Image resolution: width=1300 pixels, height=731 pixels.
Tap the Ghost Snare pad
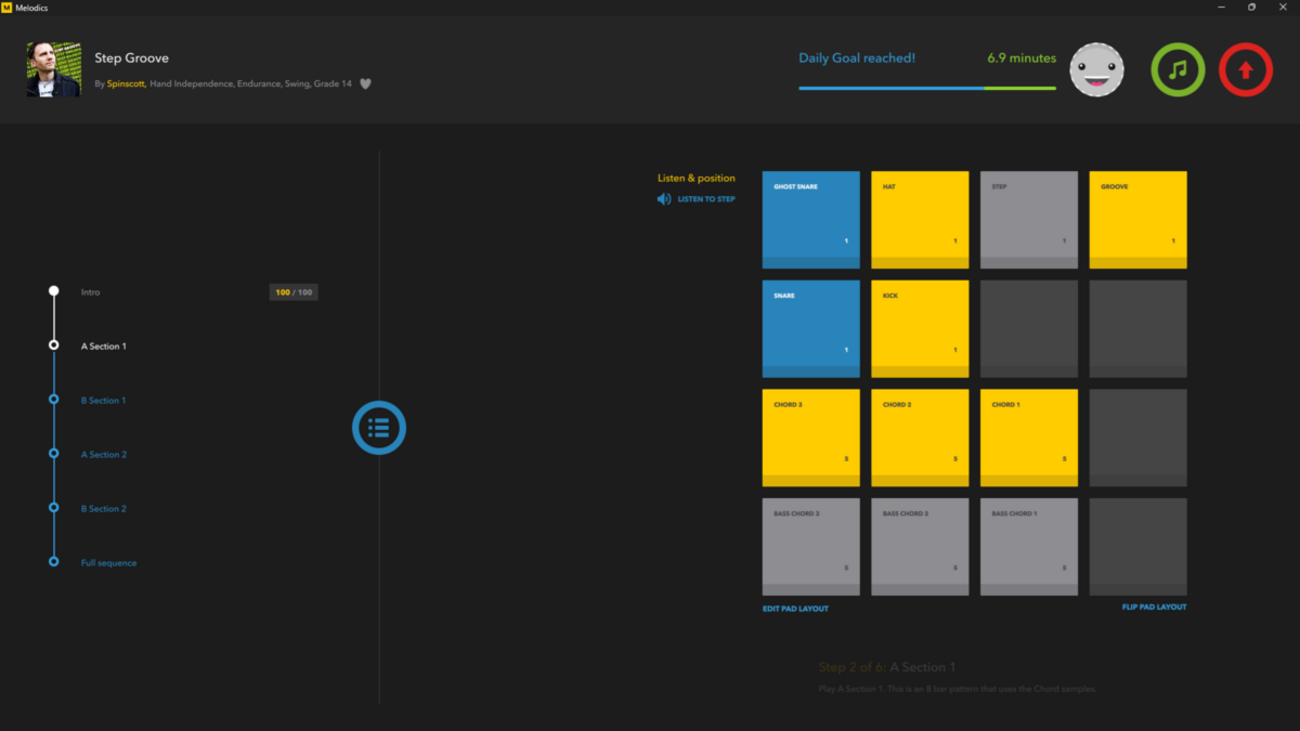(x=810, y=220)
